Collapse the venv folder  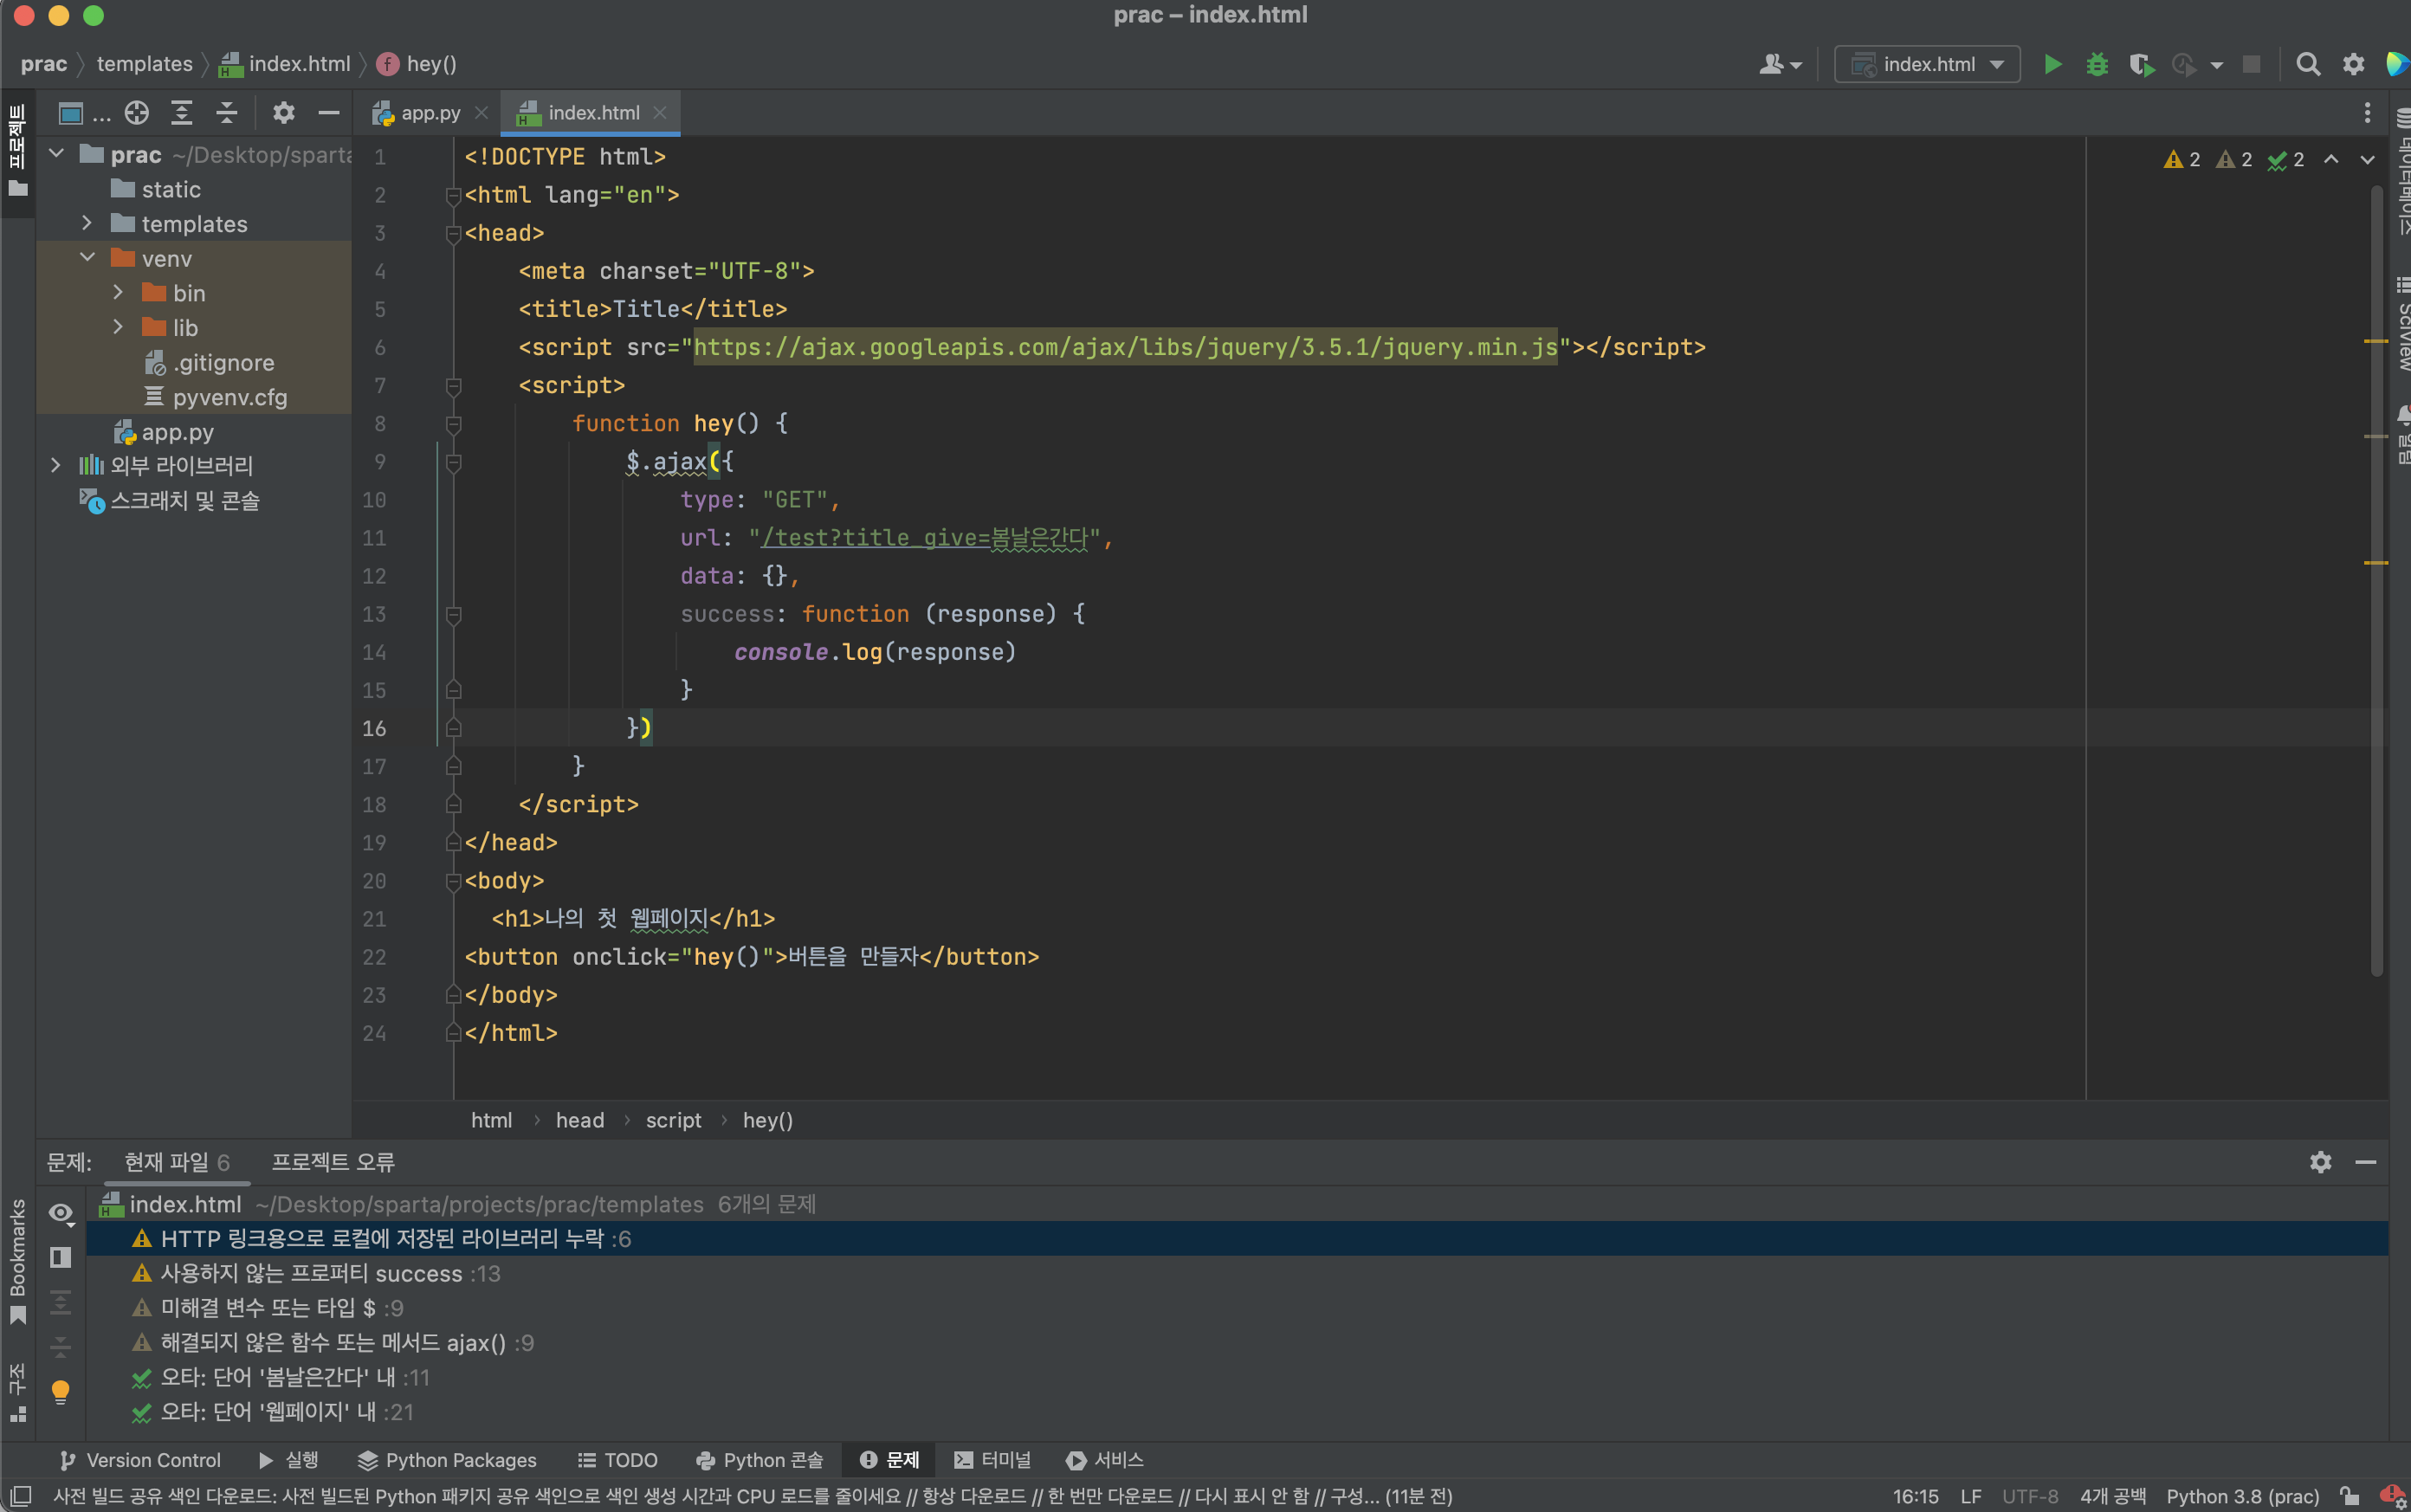coord(88,258)
